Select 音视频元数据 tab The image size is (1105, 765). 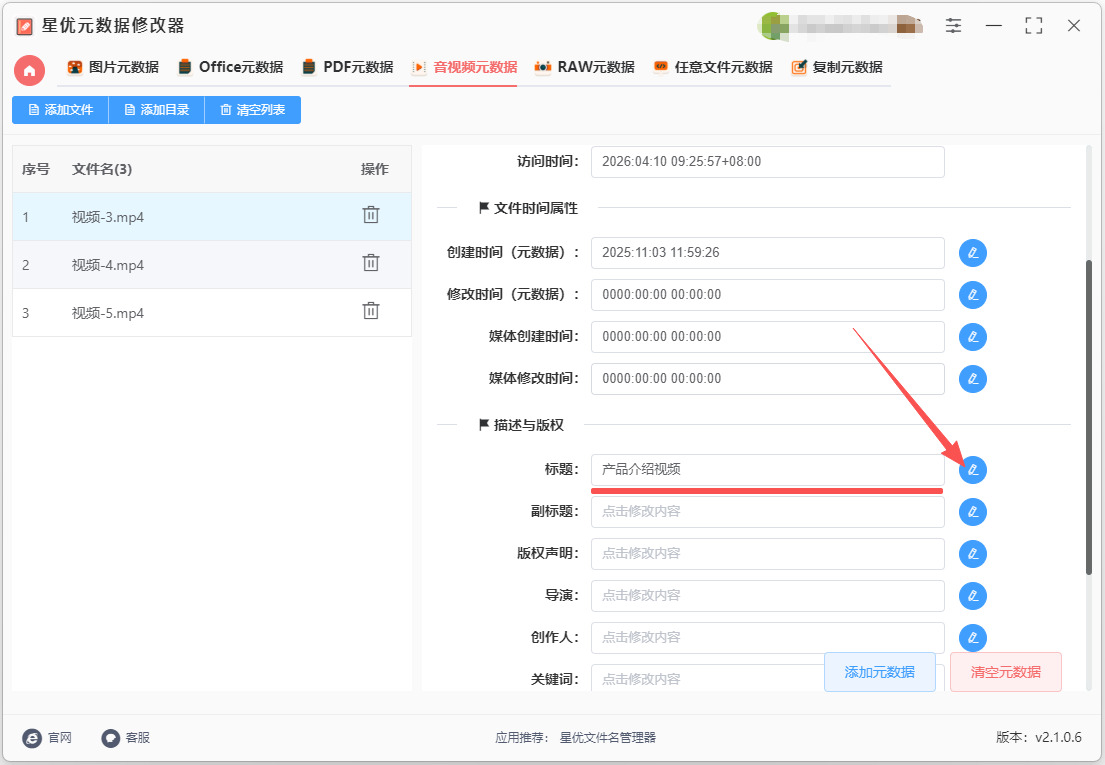click(x=464, y=67)
